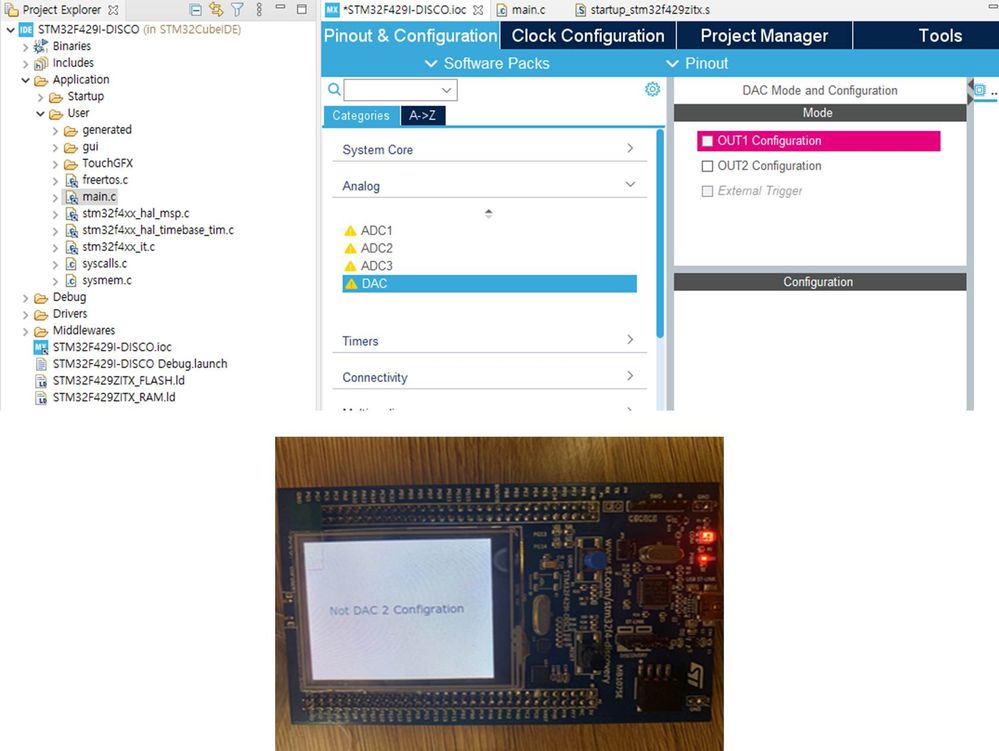
Task: Expand the Startup folder
Action: pos(41,97)
